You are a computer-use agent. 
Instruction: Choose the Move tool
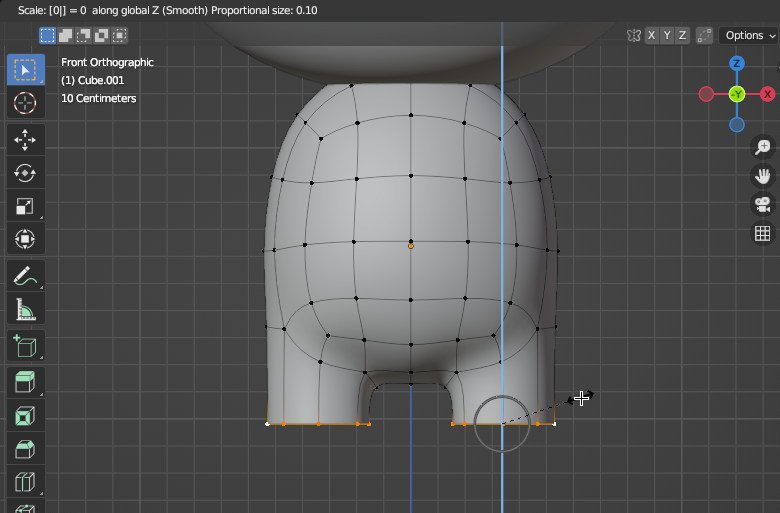tap(25, 140)
